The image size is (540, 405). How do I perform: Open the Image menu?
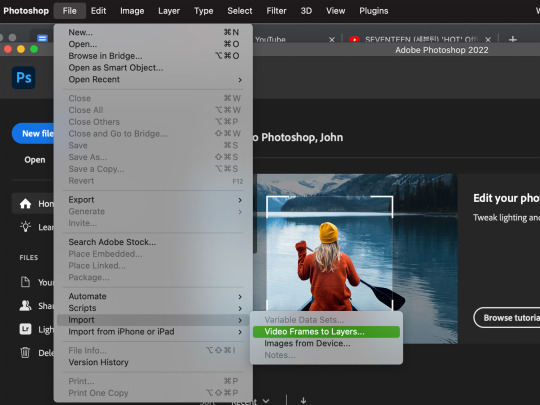tap(132, 11)
